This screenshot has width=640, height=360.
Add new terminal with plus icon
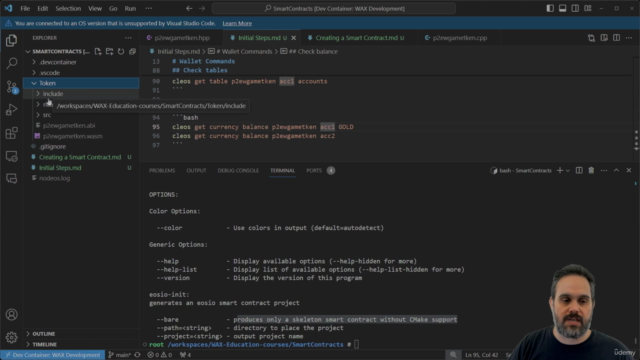coord(560,170)
